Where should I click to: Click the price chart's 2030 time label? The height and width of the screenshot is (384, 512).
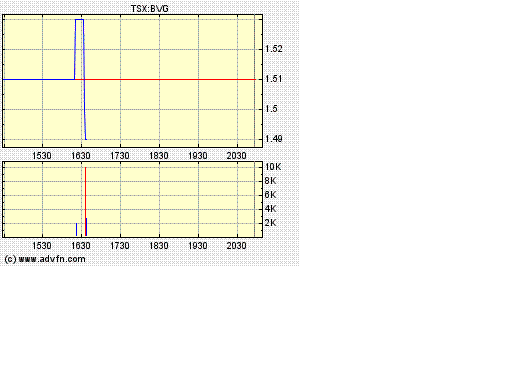click(x=236, y=156)
